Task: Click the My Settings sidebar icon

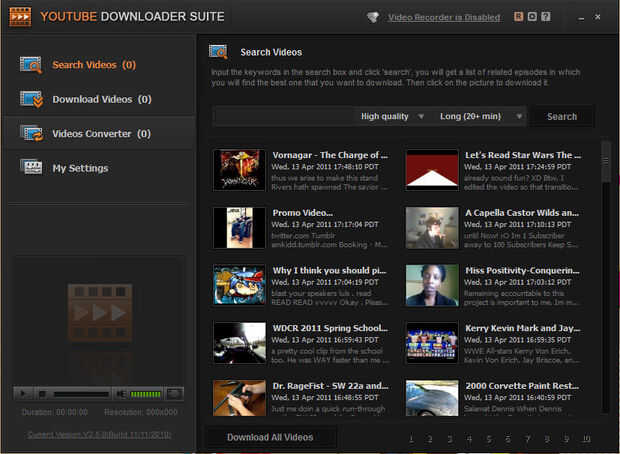Action: 31,167
